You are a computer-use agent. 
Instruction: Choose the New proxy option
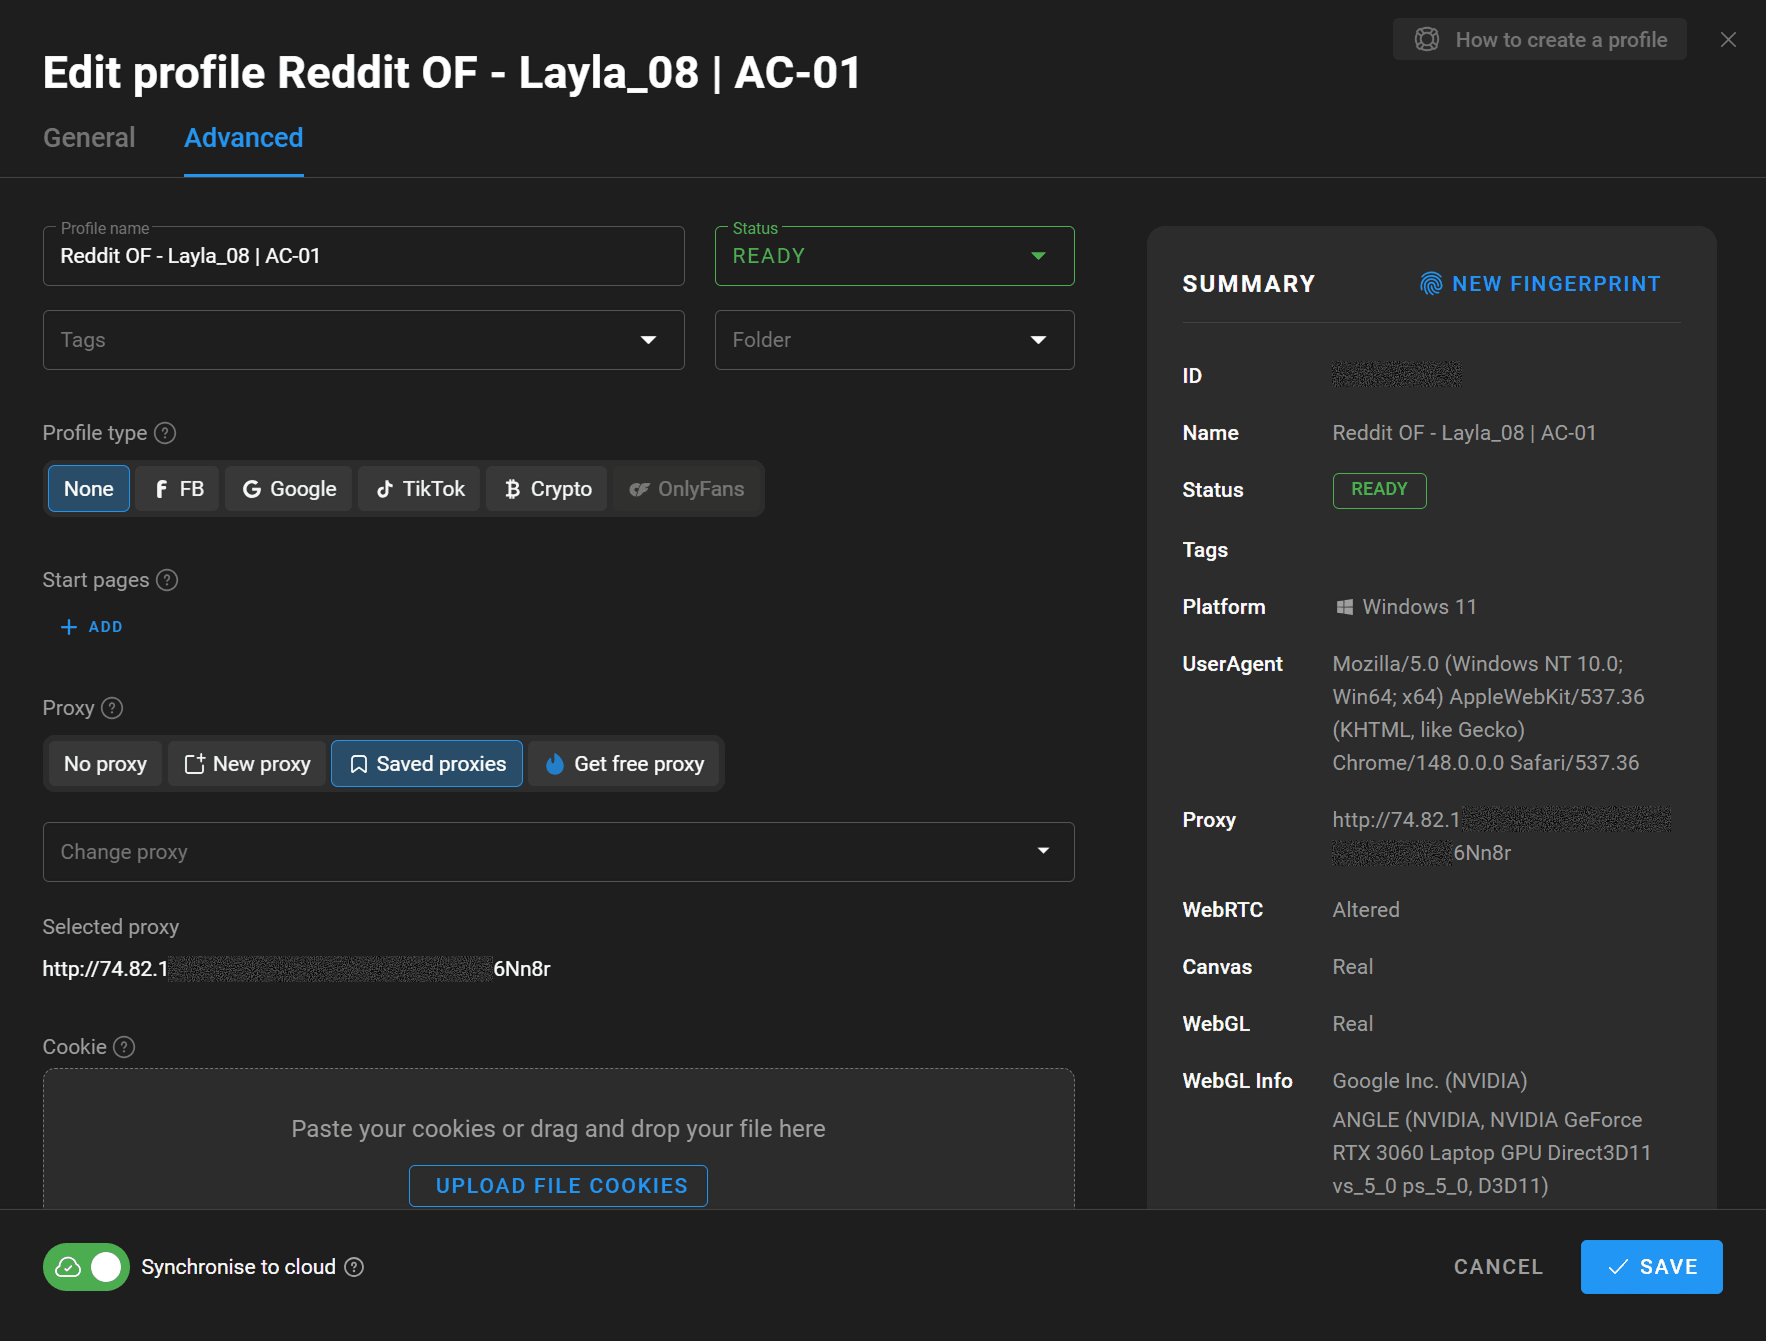pos(248,764)
